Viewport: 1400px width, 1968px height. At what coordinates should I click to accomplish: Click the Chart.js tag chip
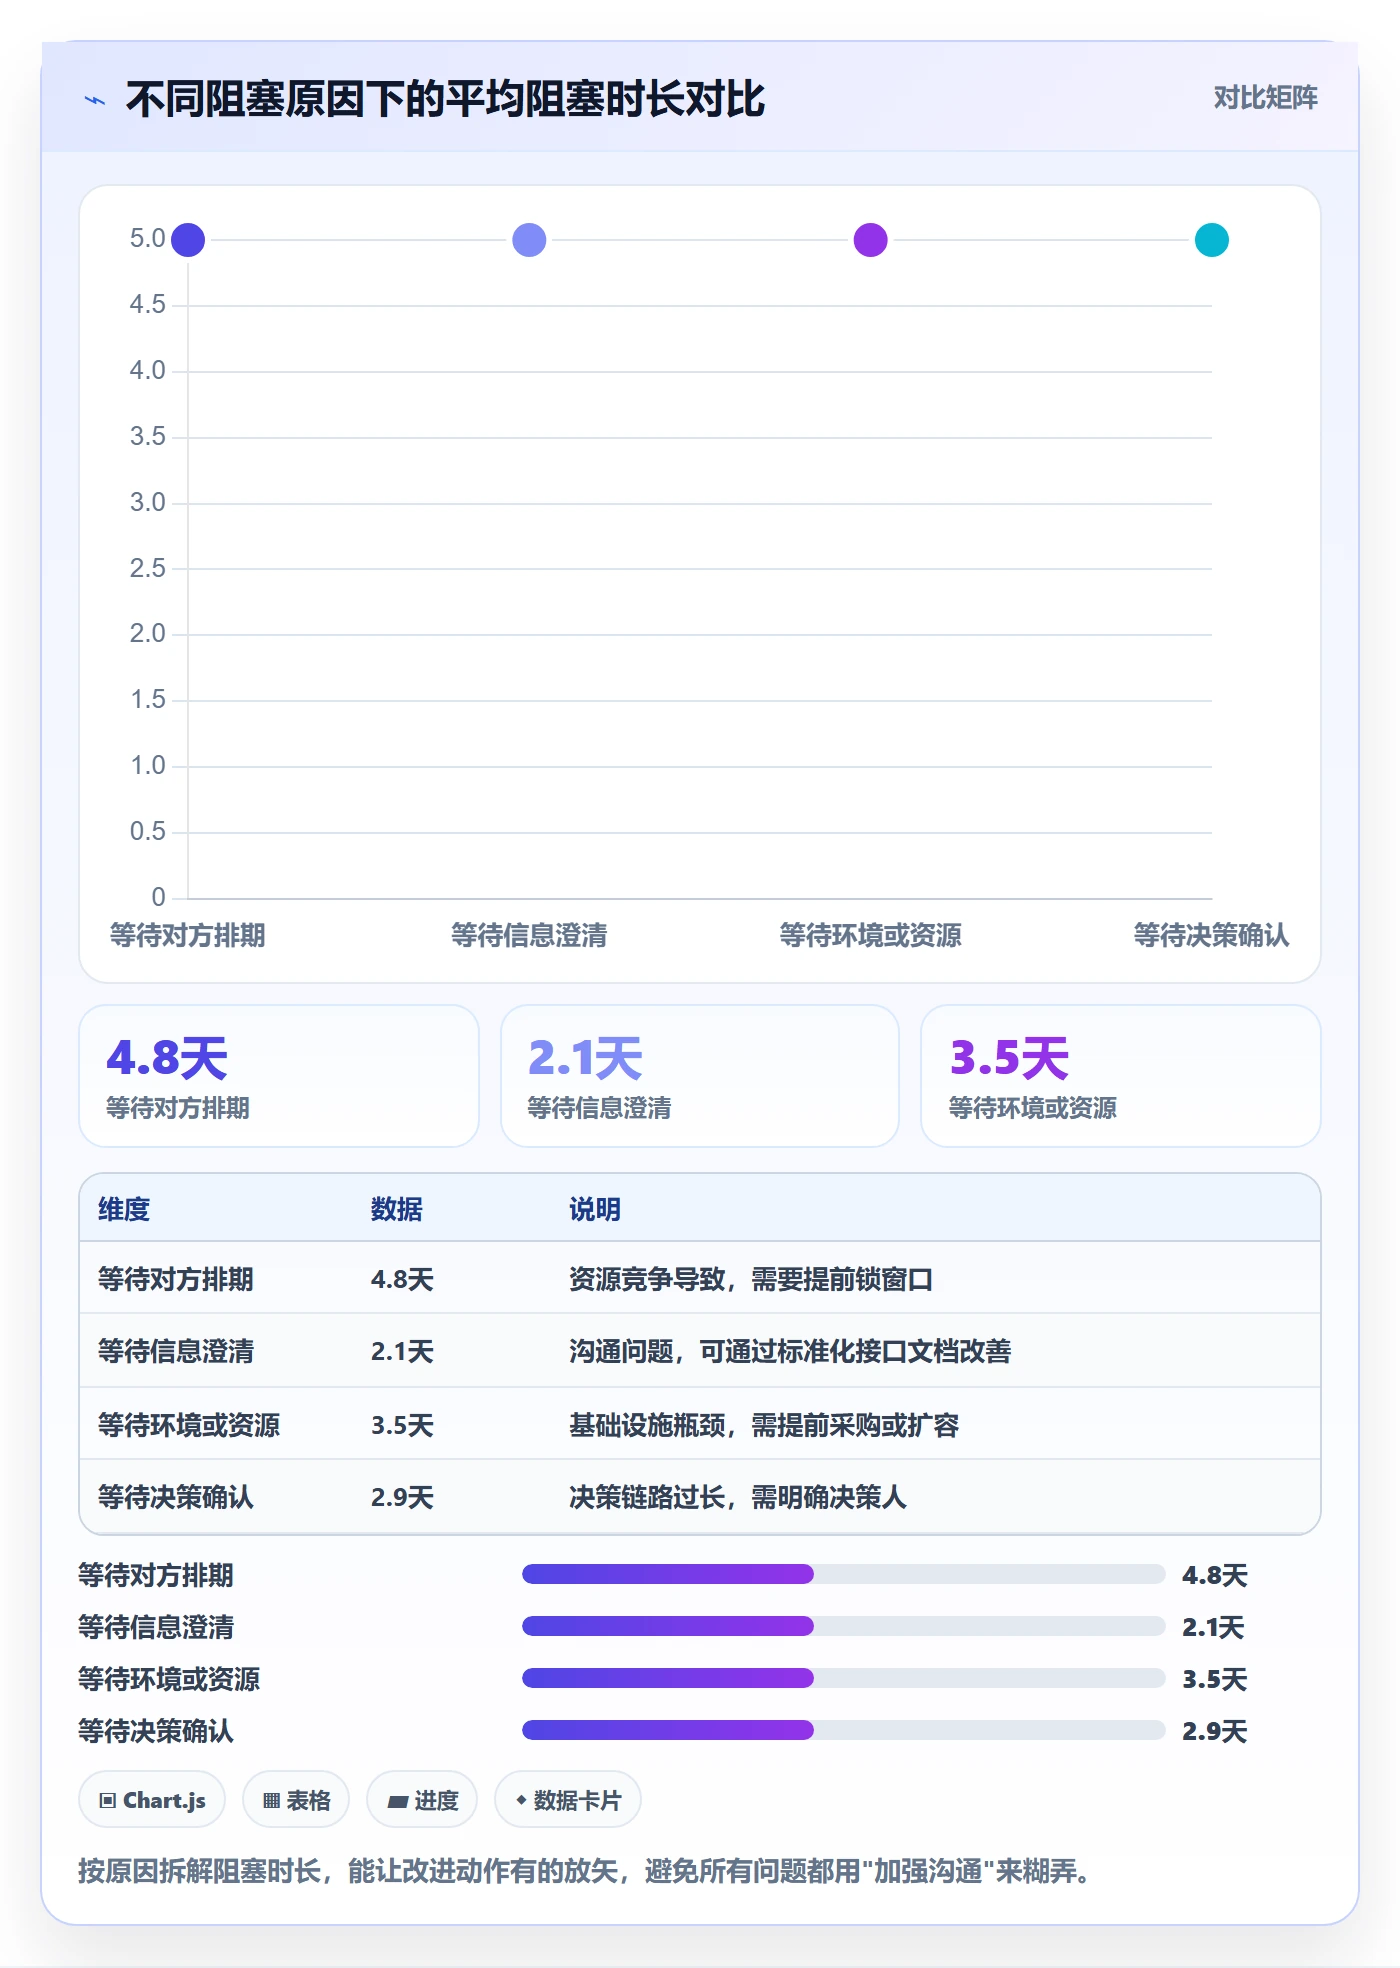(152, 1800)
